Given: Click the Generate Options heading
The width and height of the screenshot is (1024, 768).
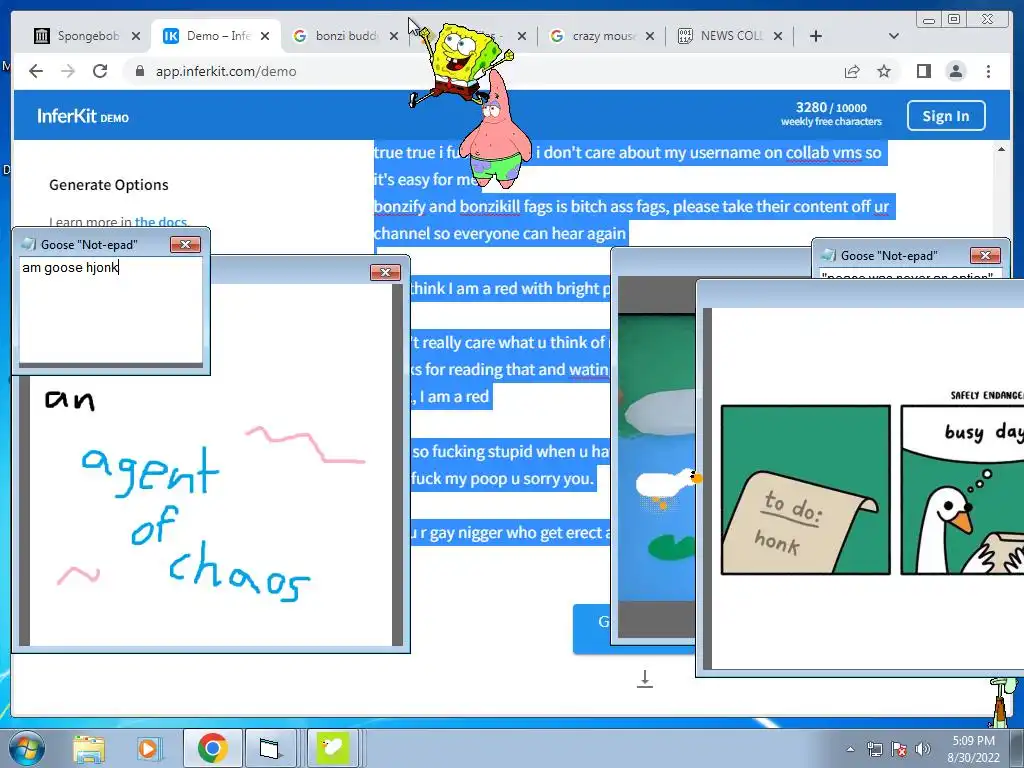Looking at the screenshot, I should click(108, 185).
